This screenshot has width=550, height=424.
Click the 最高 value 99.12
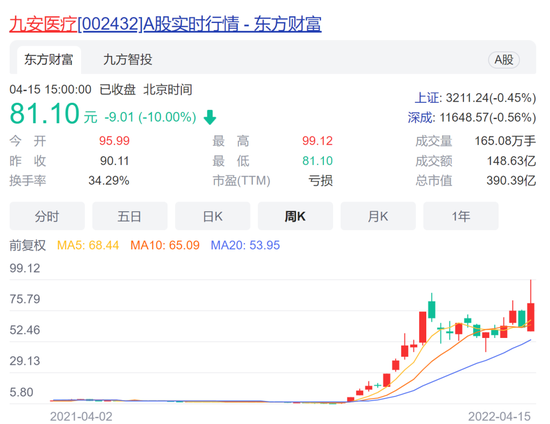click(317, 141)
